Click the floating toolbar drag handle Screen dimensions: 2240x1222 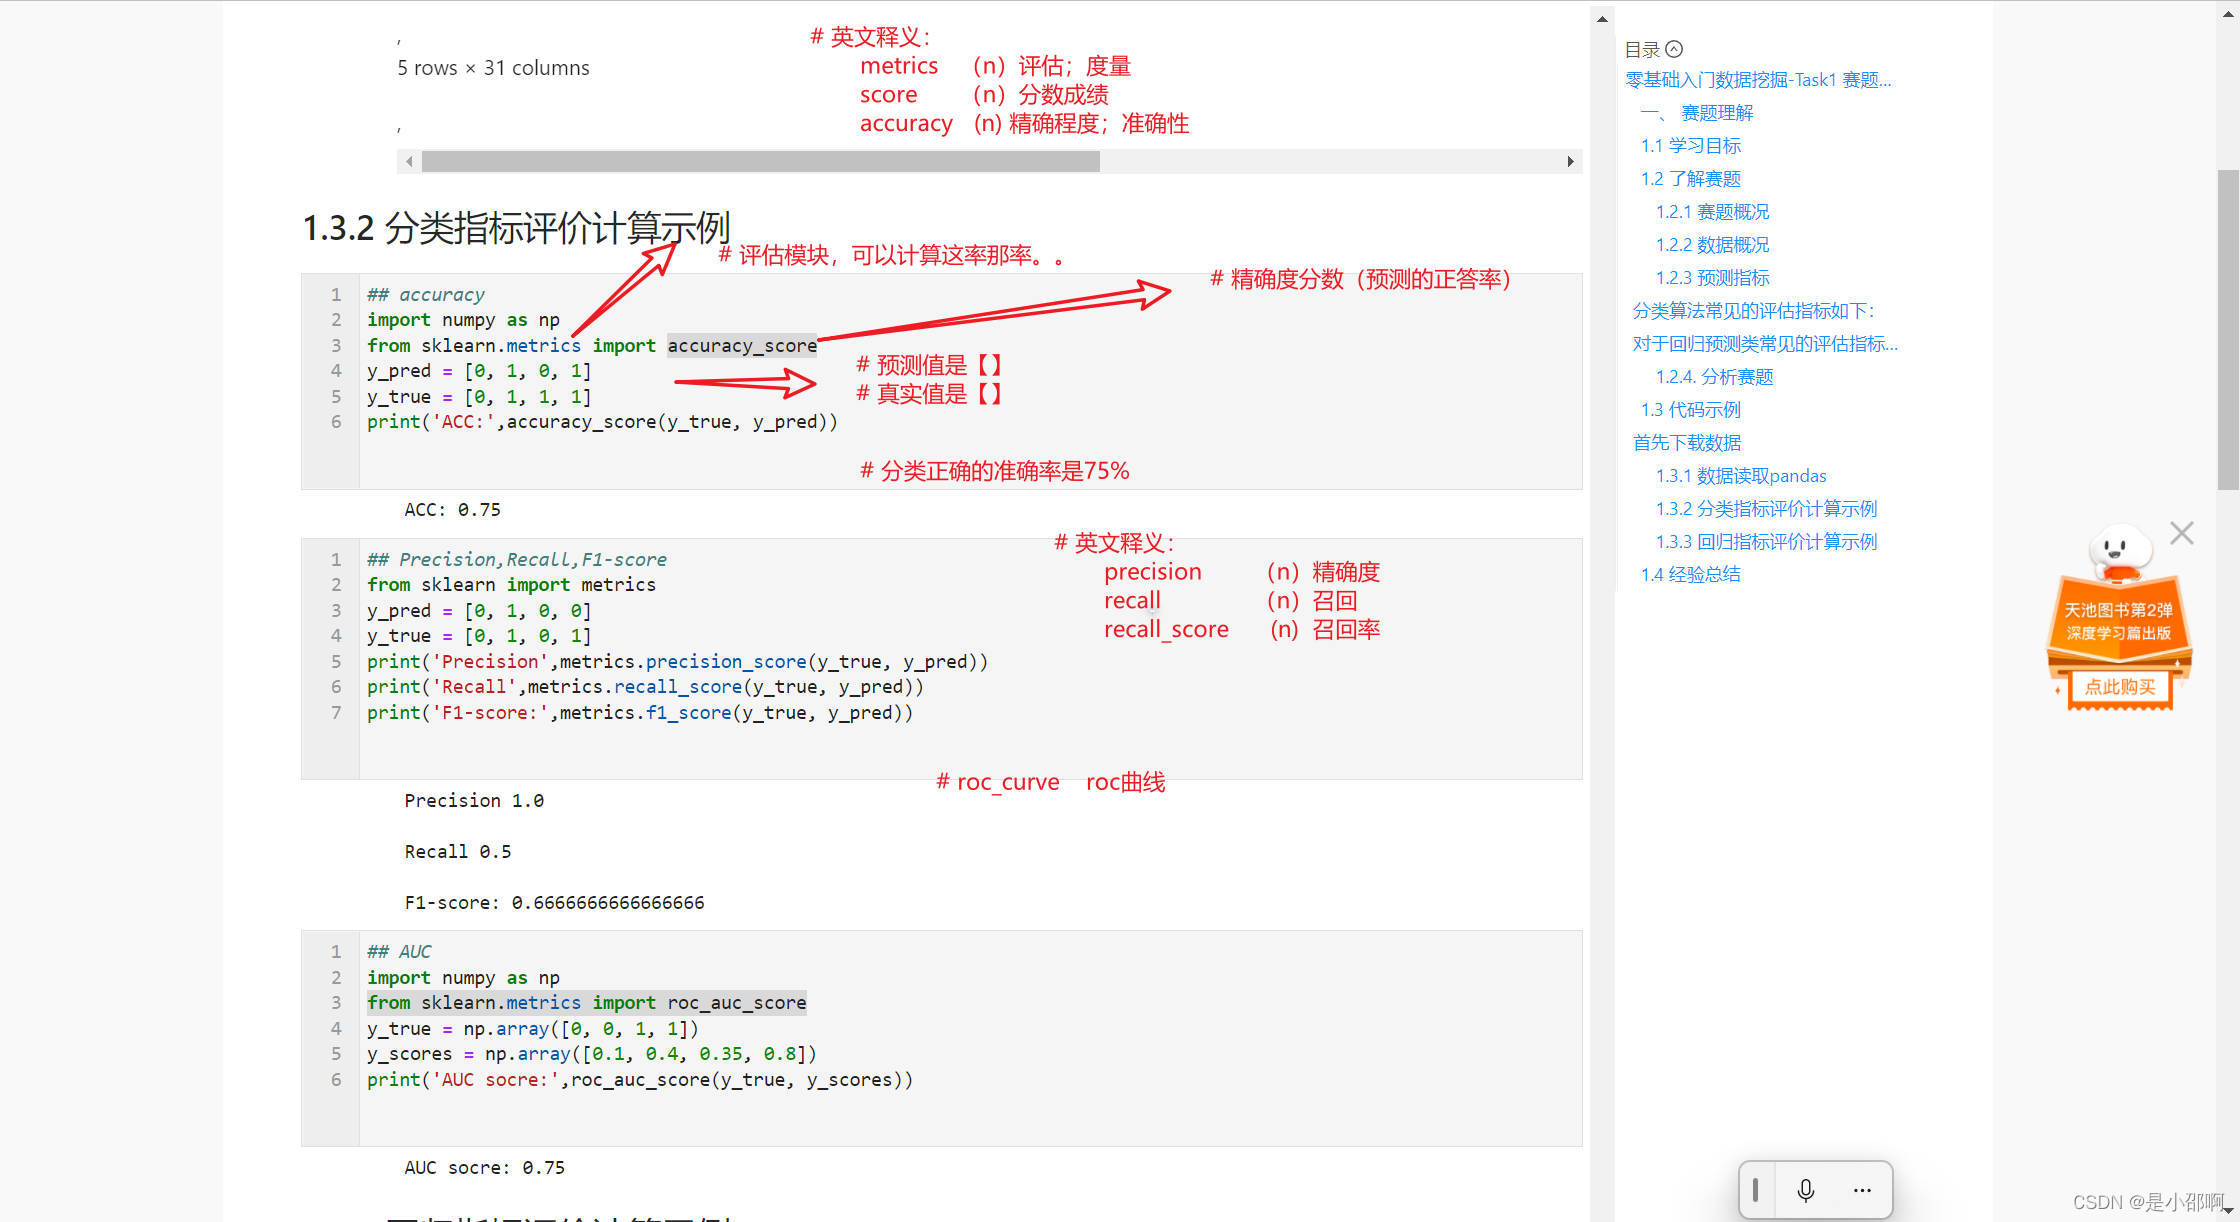(1756, 1190)
